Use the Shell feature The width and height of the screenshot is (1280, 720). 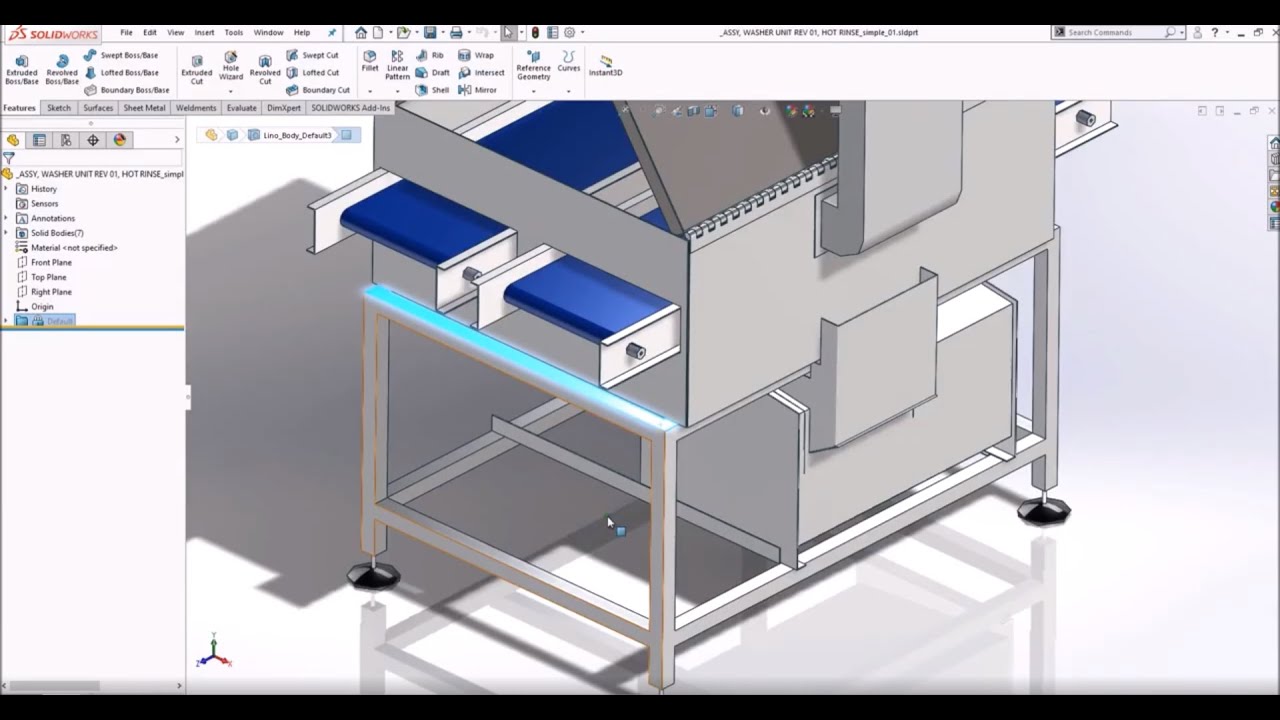(x=432, y=90)
